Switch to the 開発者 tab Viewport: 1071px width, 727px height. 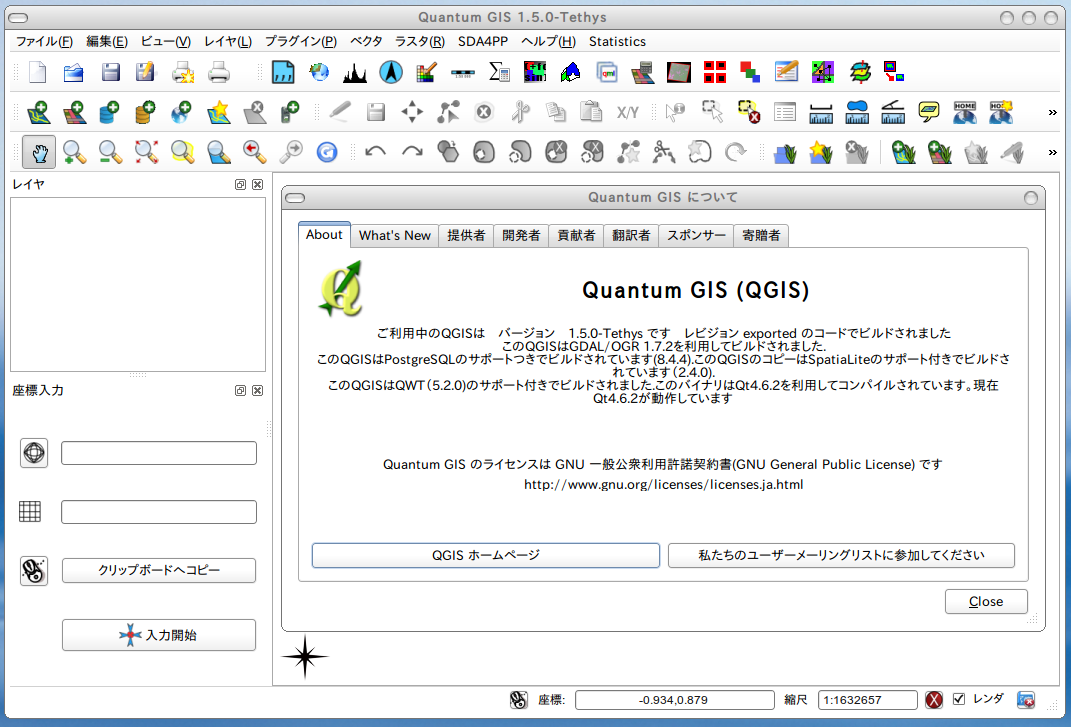pos(521,236)
